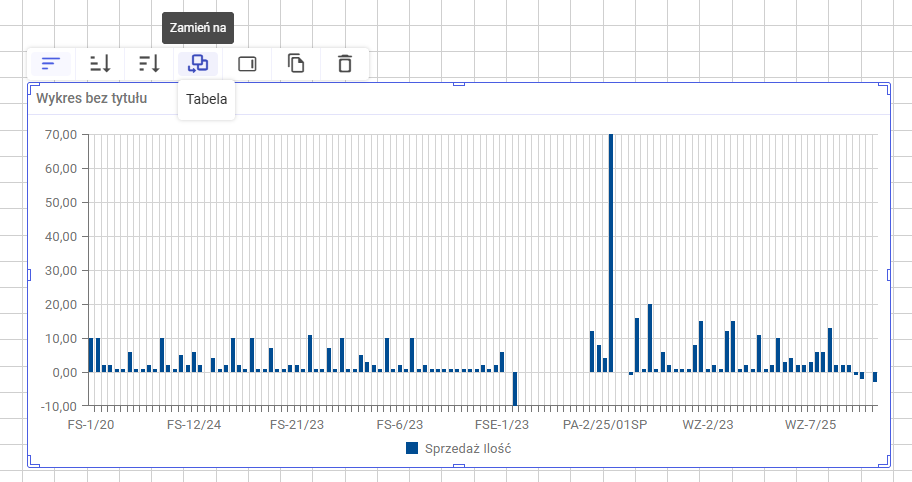Sort chart descending with the toolbar icon
This screenshot has height=482, width=912.
click(149, 64)
